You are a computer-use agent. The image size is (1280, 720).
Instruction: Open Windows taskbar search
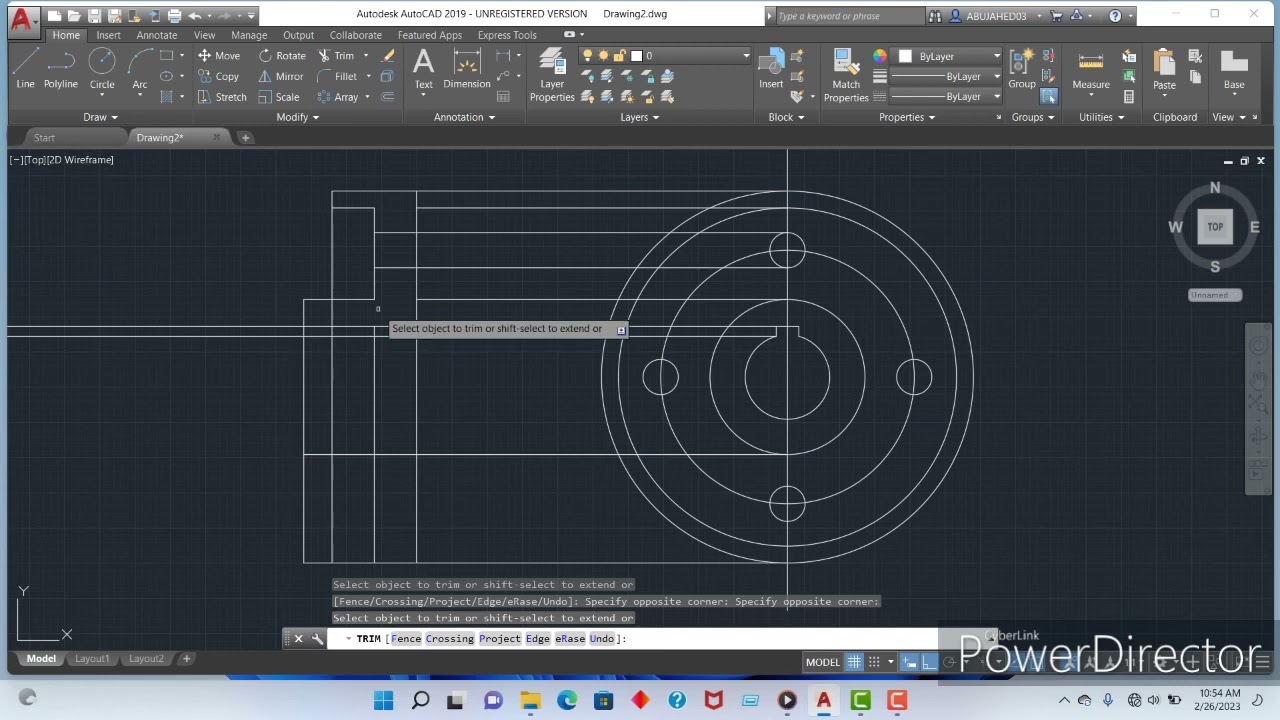(x=421, y=701)
